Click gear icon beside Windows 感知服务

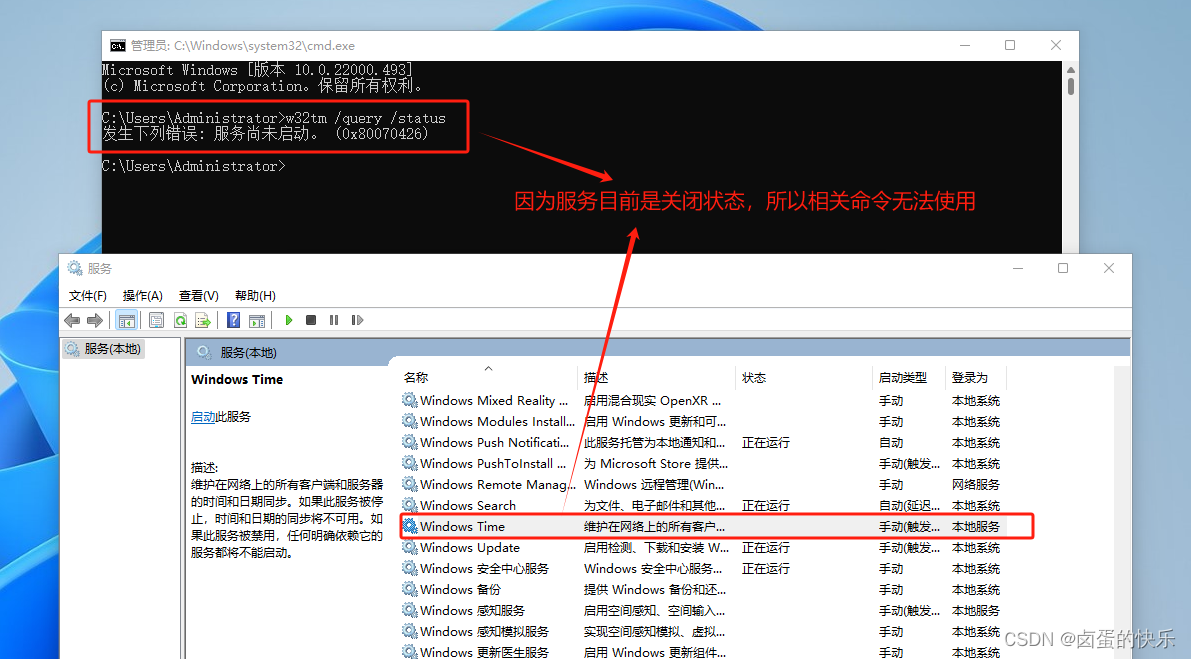click(410, 610)
